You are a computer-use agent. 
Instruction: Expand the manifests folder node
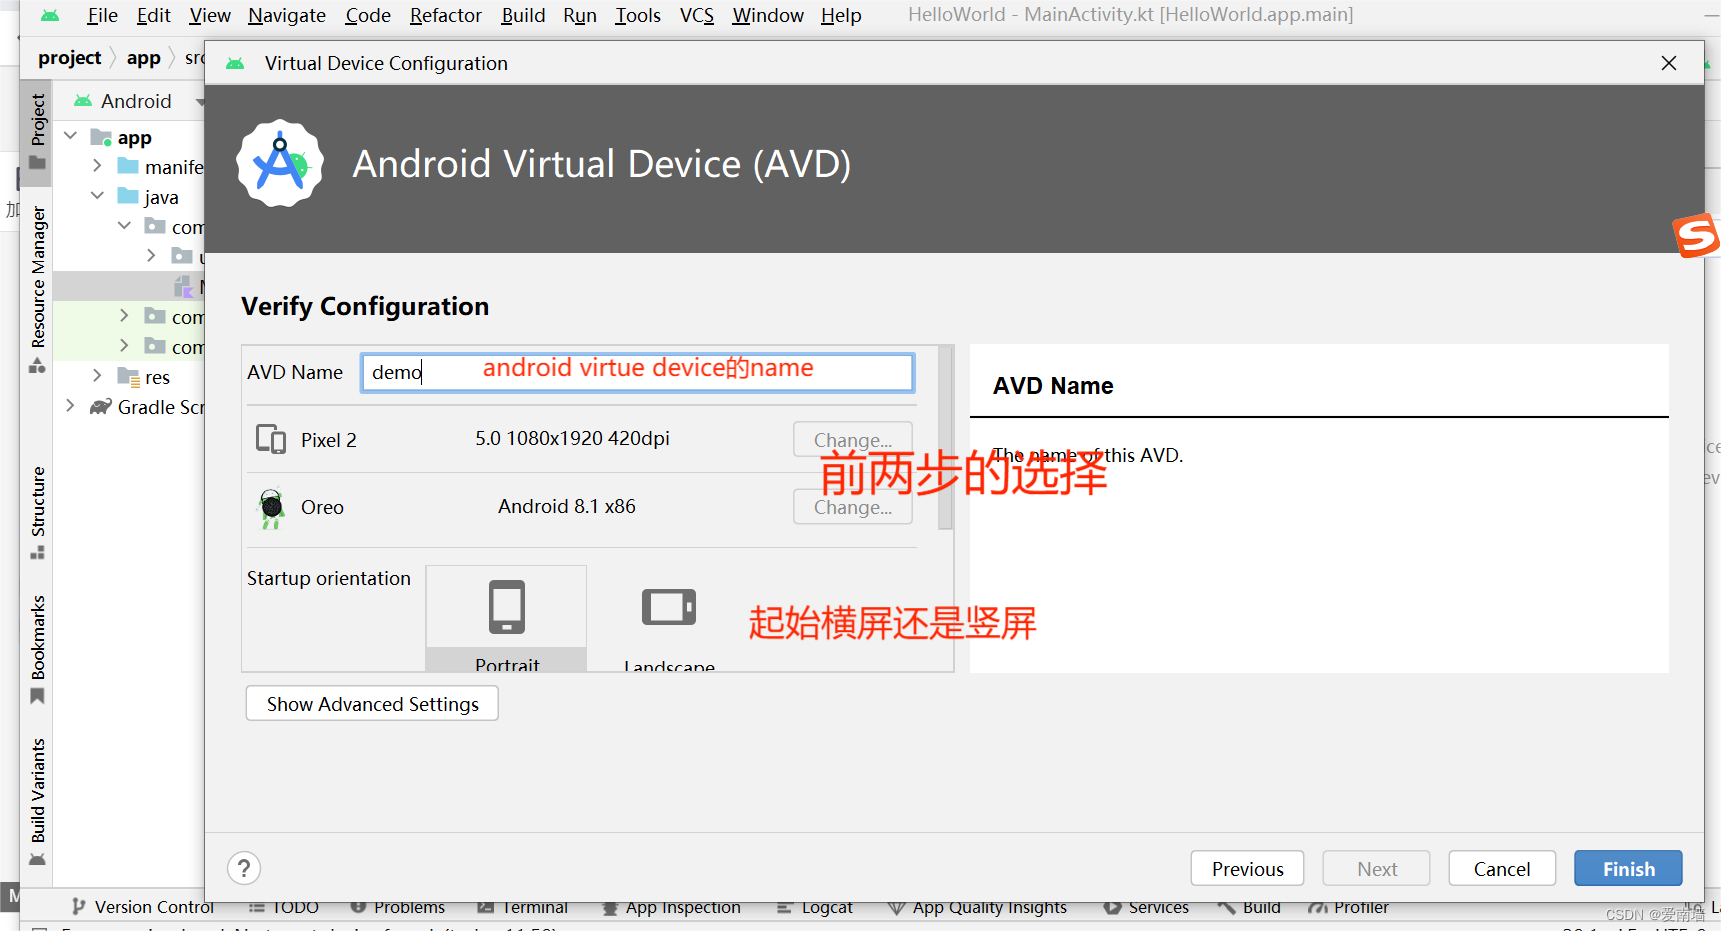97,166
